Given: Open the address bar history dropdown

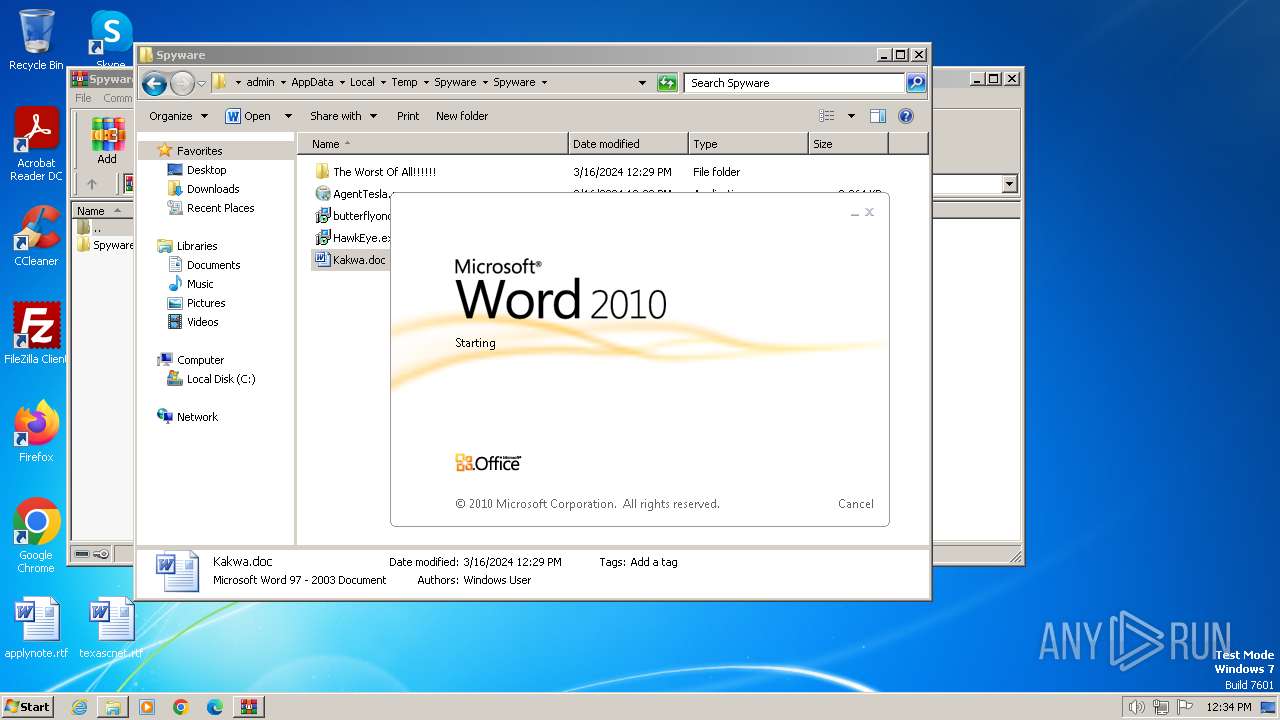Looking at the screenshot, I should (642, 83).
